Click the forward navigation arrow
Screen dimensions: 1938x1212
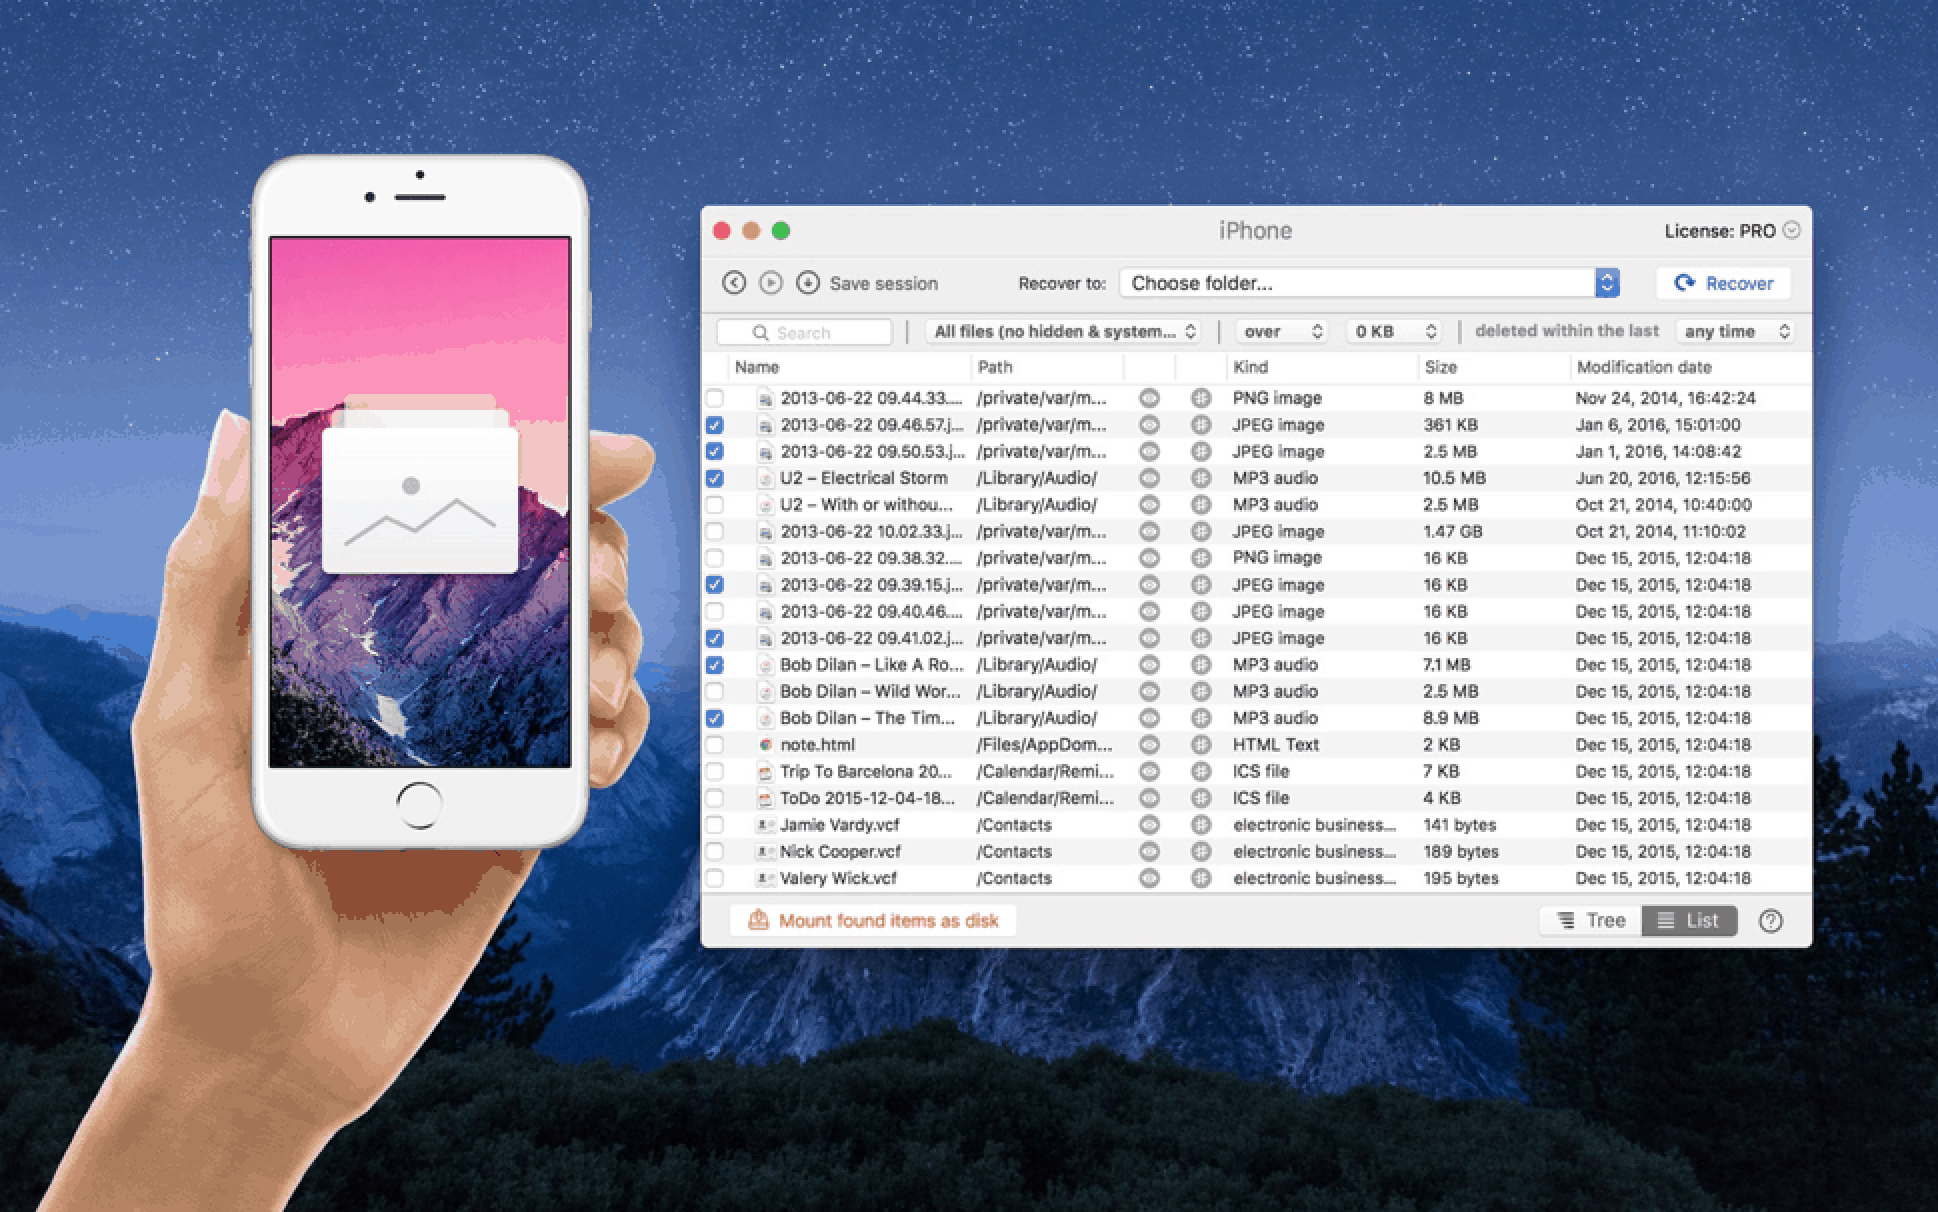[x=769, y=283]
